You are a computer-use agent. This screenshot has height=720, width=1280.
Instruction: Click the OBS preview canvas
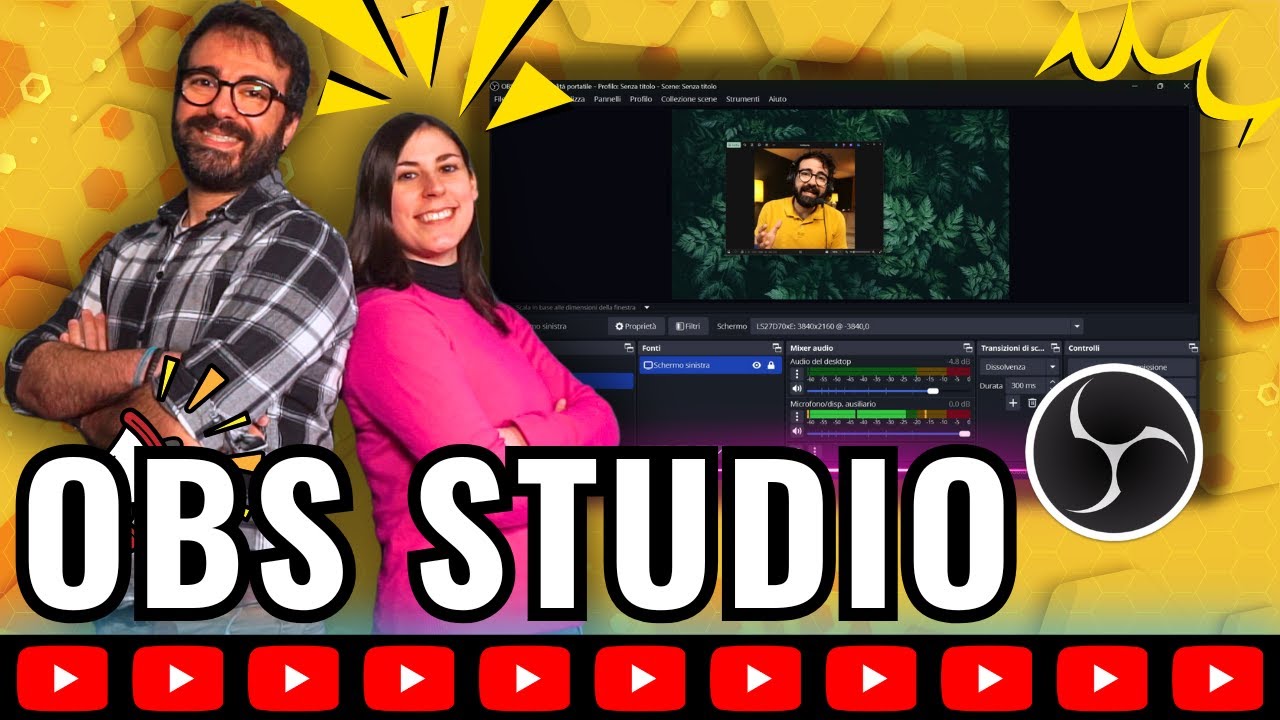click(x=840, y=205)
